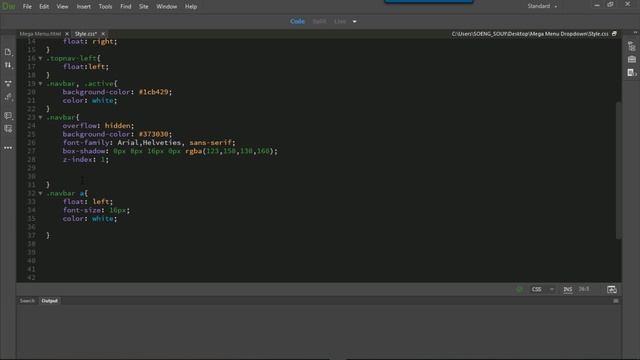640x360 pixels.
Task: Click the #1cb429 color value
Action: [153, 92]
